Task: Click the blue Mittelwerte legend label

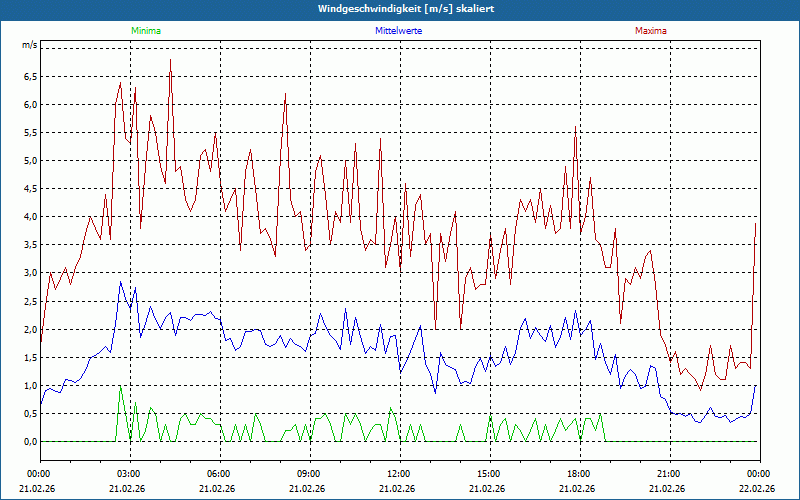Action: 398,31
